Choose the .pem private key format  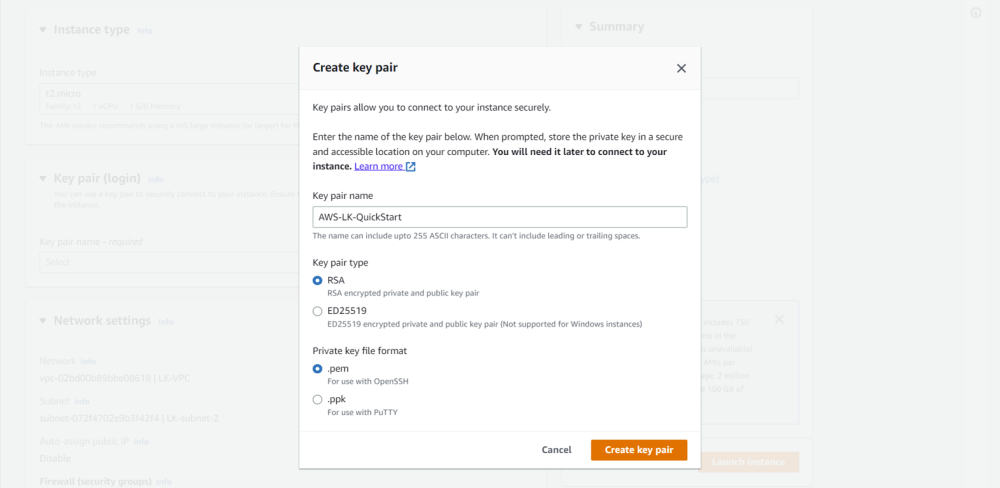pos(318,369)
